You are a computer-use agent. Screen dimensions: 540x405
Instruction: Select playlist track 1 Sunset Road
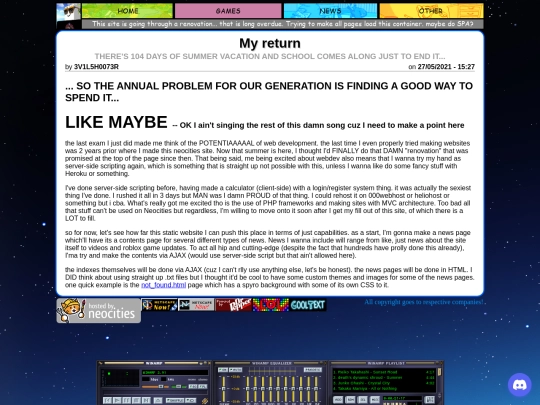point(384,372)
